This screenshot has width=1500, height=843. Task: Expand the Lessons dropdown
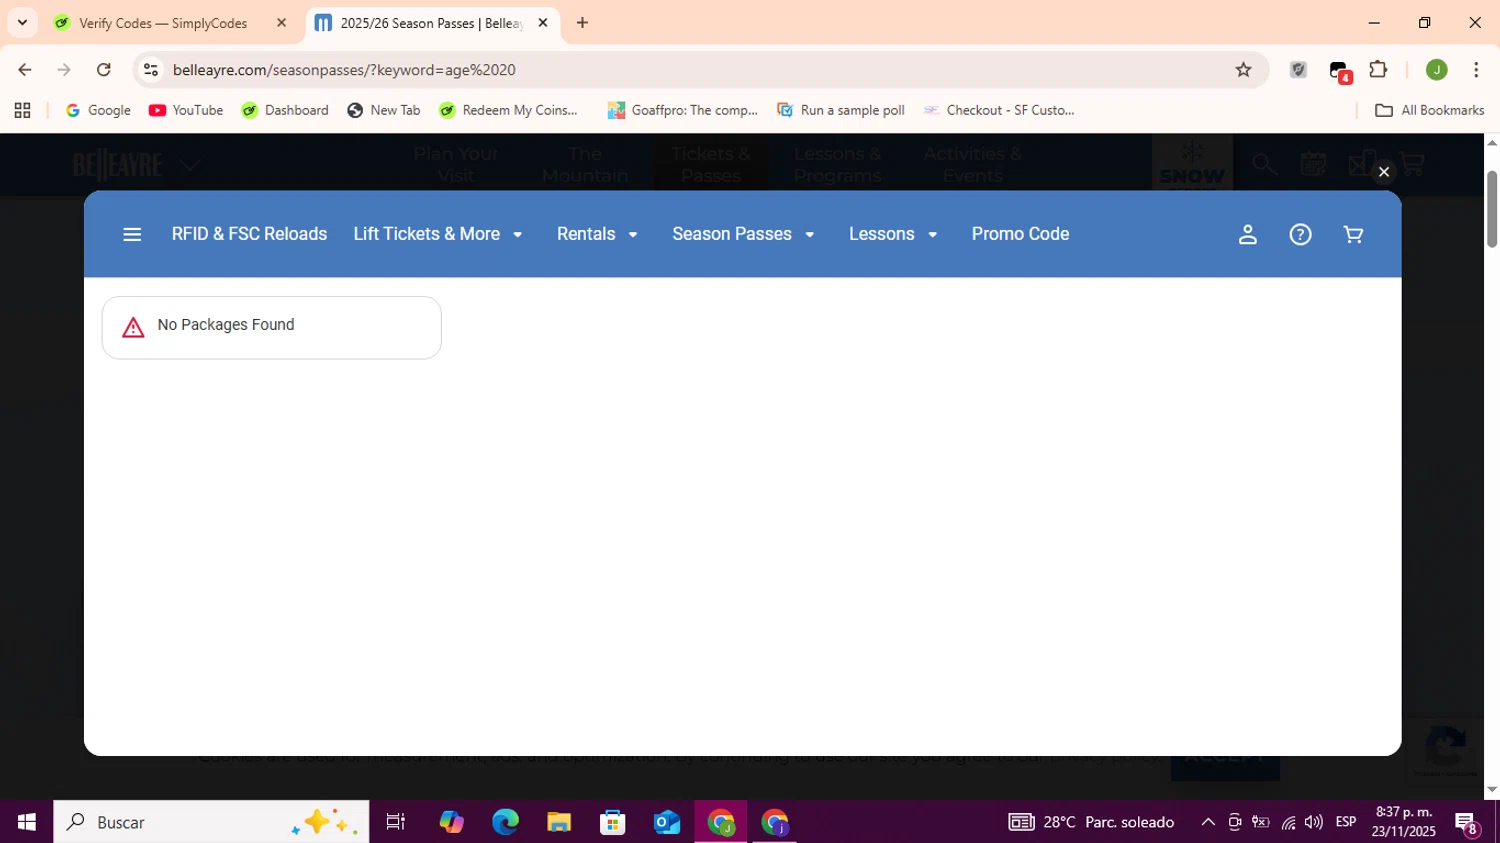click(893, 234)
